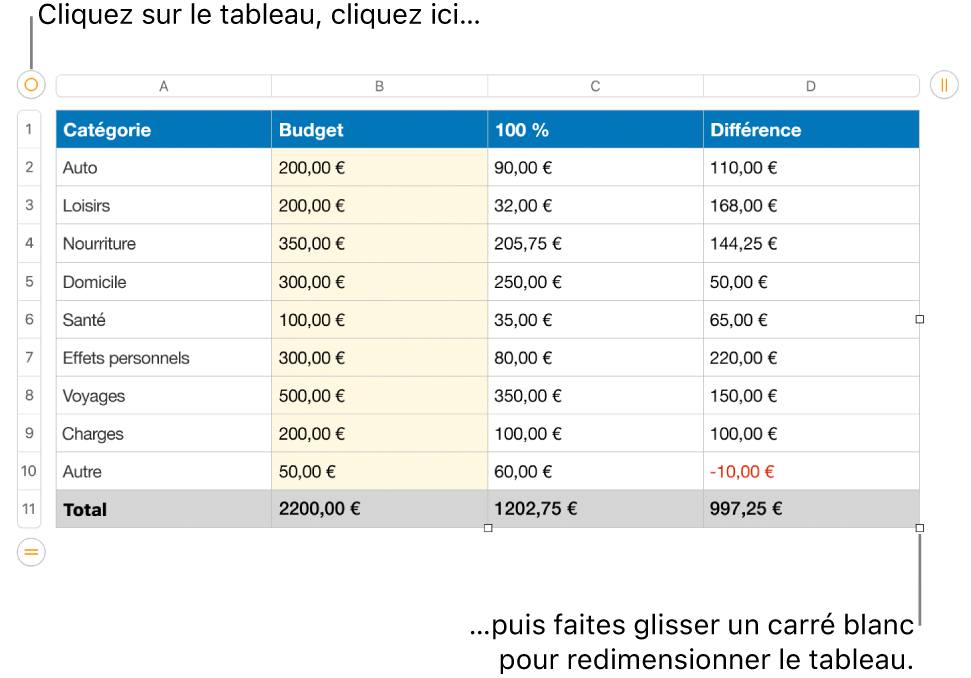Viewport: 971px width, 678px height.
Task: Select the Différence header cell
Action: [811, 130]
